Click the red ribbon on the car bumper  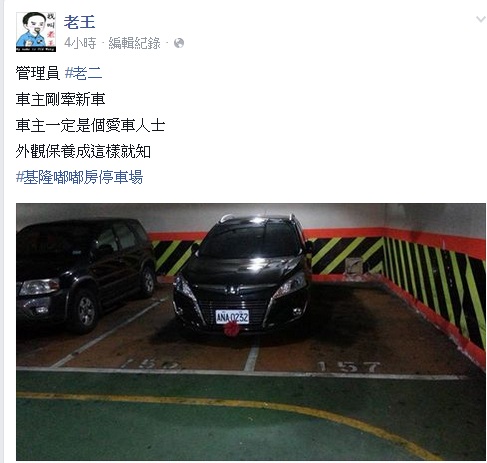[231, 329]
